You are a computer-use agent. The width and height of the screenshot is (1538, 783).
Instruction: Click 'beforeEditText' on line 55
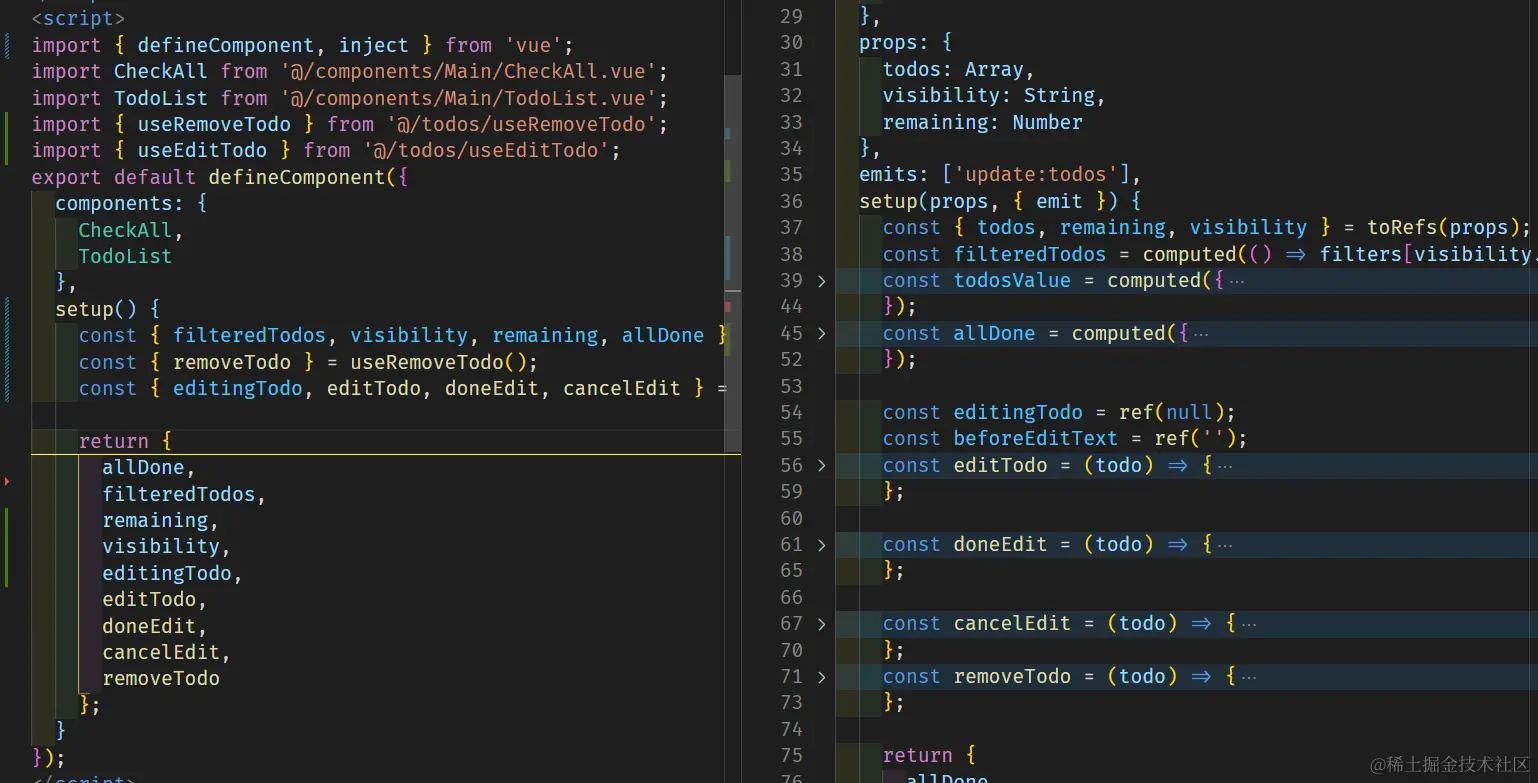[x=1036, y=438]
